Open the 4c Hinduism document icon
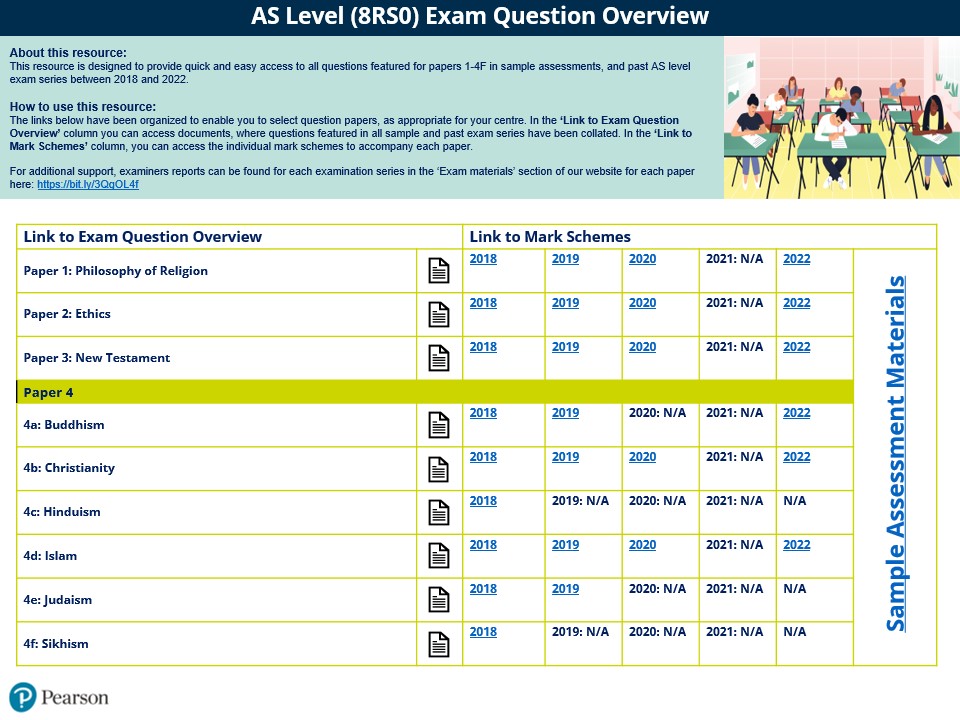960x720 pixels. [x=439, y=512]
